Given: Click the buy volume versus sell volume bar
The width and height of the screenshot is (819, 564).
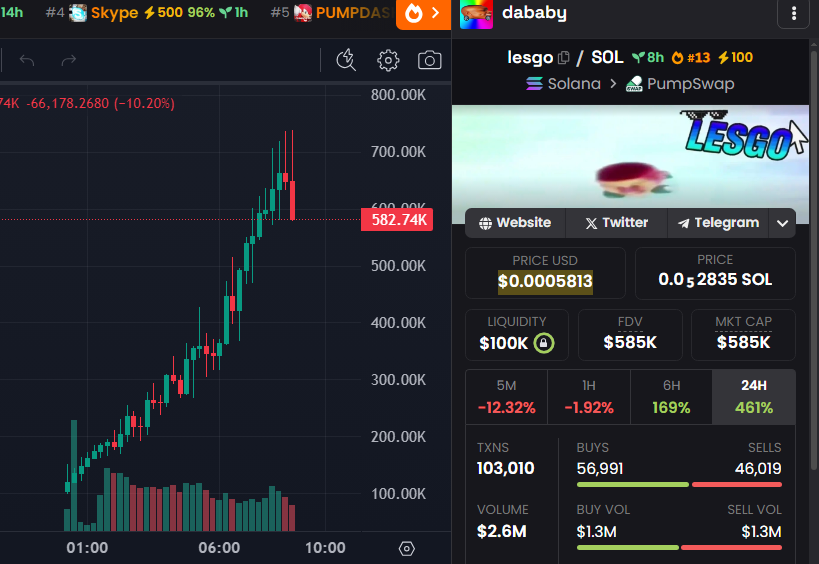Looking at the screenshot, I should (679, 547).
